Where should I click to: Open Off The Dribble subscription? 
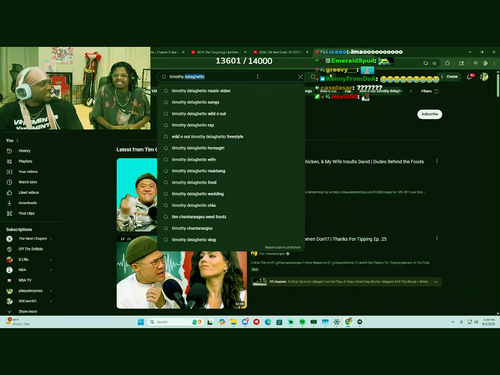(29, 249)
